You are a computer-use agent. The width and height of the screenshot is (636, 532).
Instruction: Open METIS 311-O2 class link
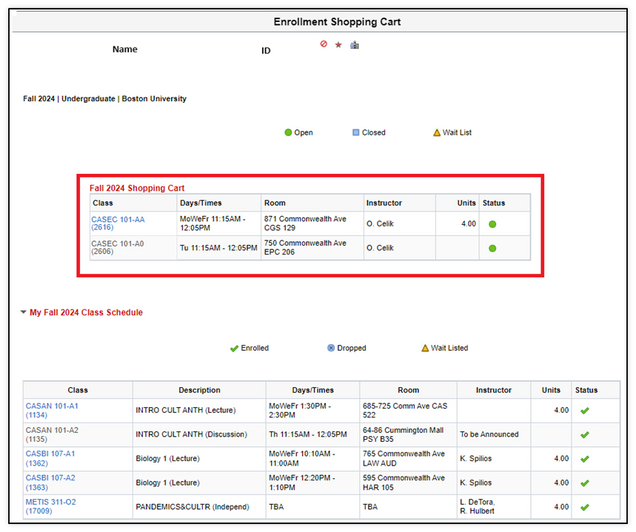click(51, 506)
